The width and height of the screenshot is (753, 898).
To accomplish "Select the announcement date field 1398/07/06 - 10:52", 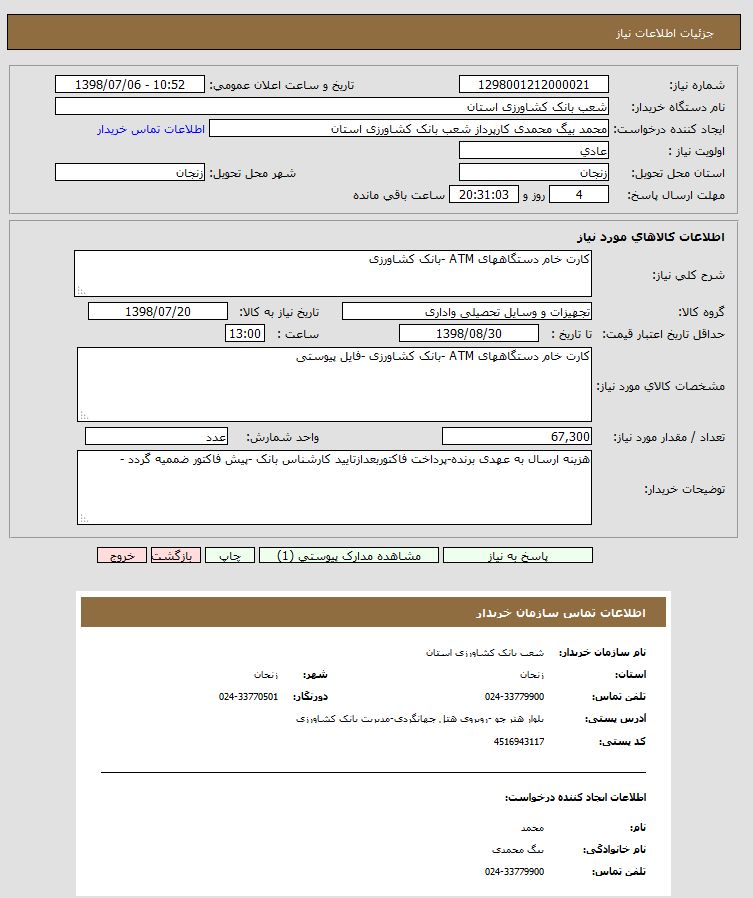I will click(129, 85).
